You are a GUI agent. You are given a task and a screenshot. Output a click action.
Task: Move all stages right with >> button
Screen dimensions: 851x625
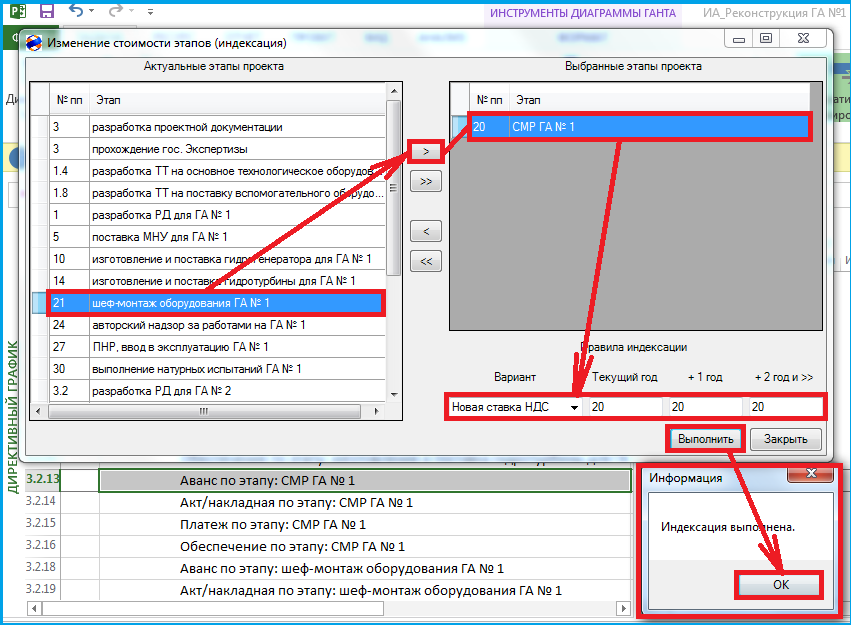[x=426, y=181]
